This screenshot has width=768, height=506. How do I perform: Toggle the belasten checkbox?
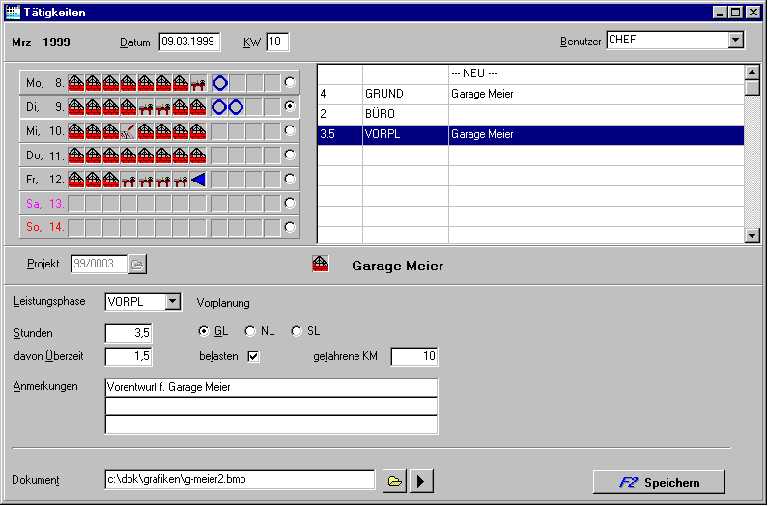tap(253, 356)
